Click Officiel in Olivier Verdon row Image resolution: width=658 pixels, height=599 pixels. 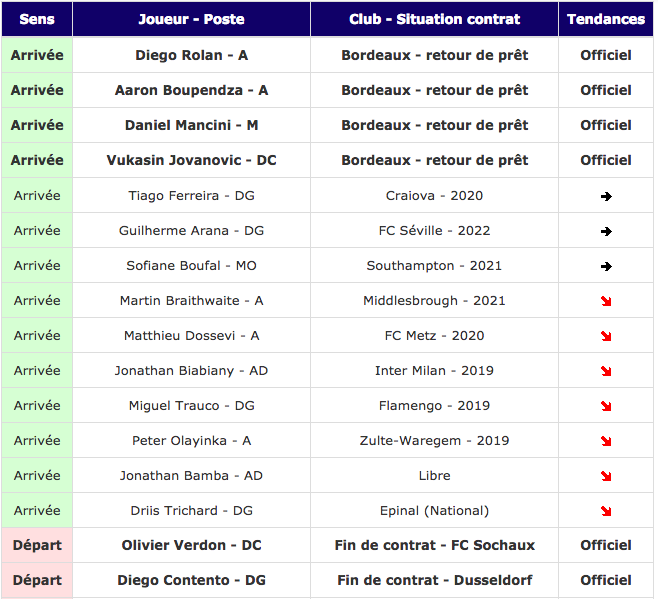tap(606, 545)
